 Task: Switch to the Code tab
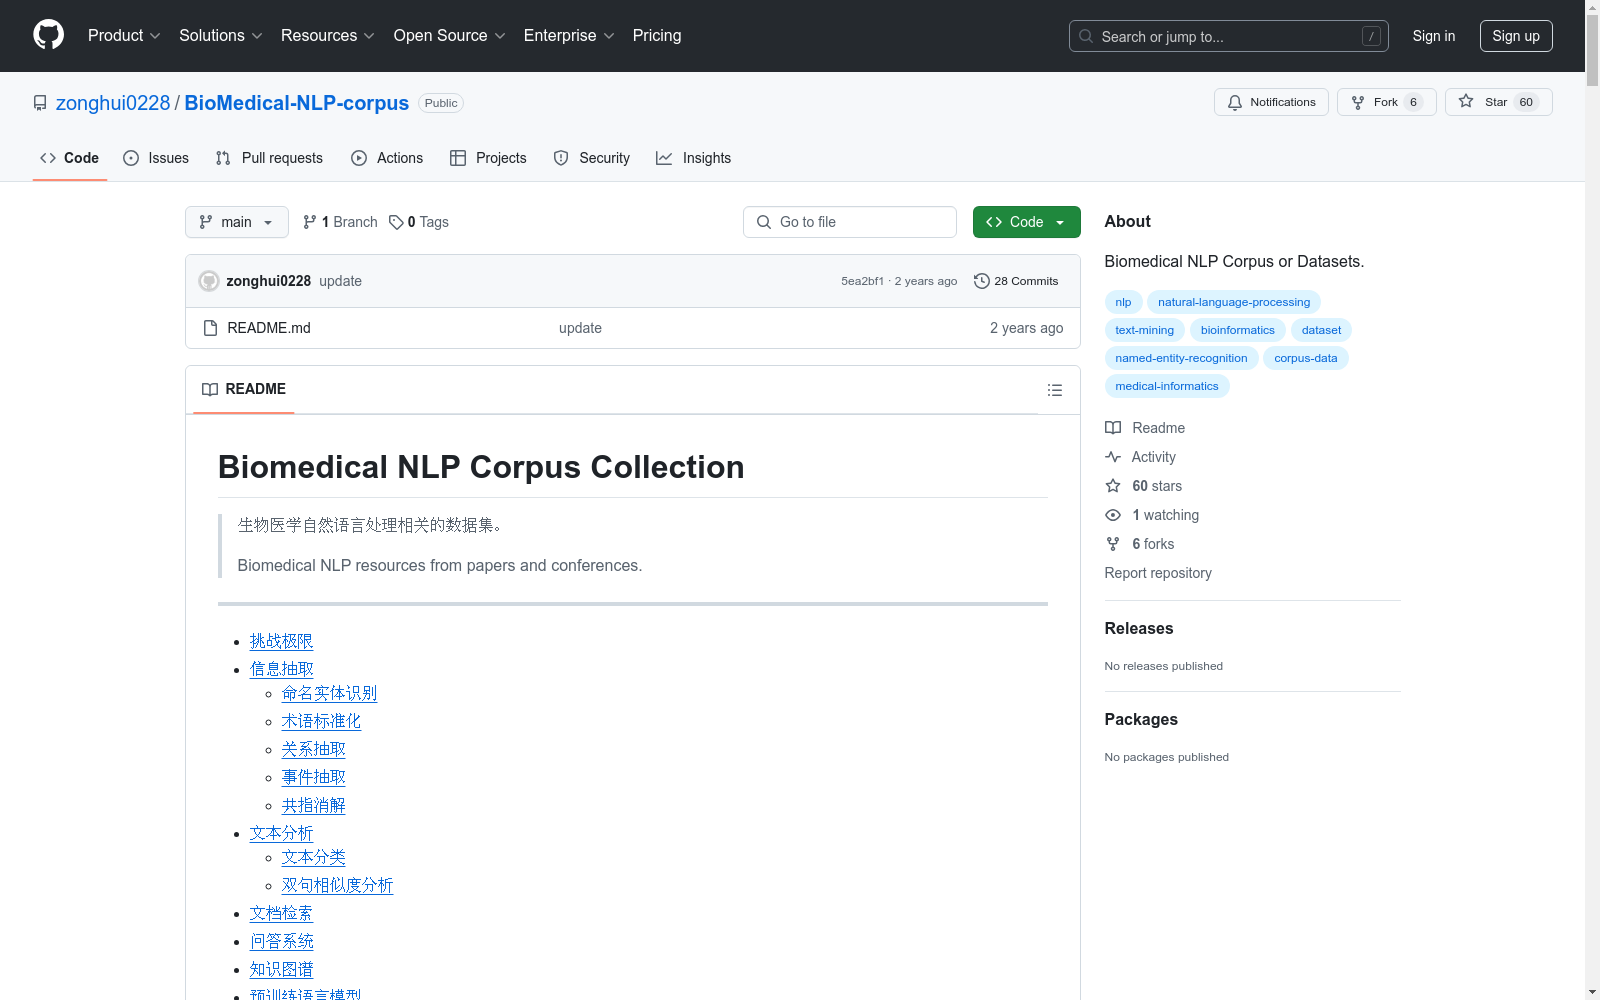69,158
